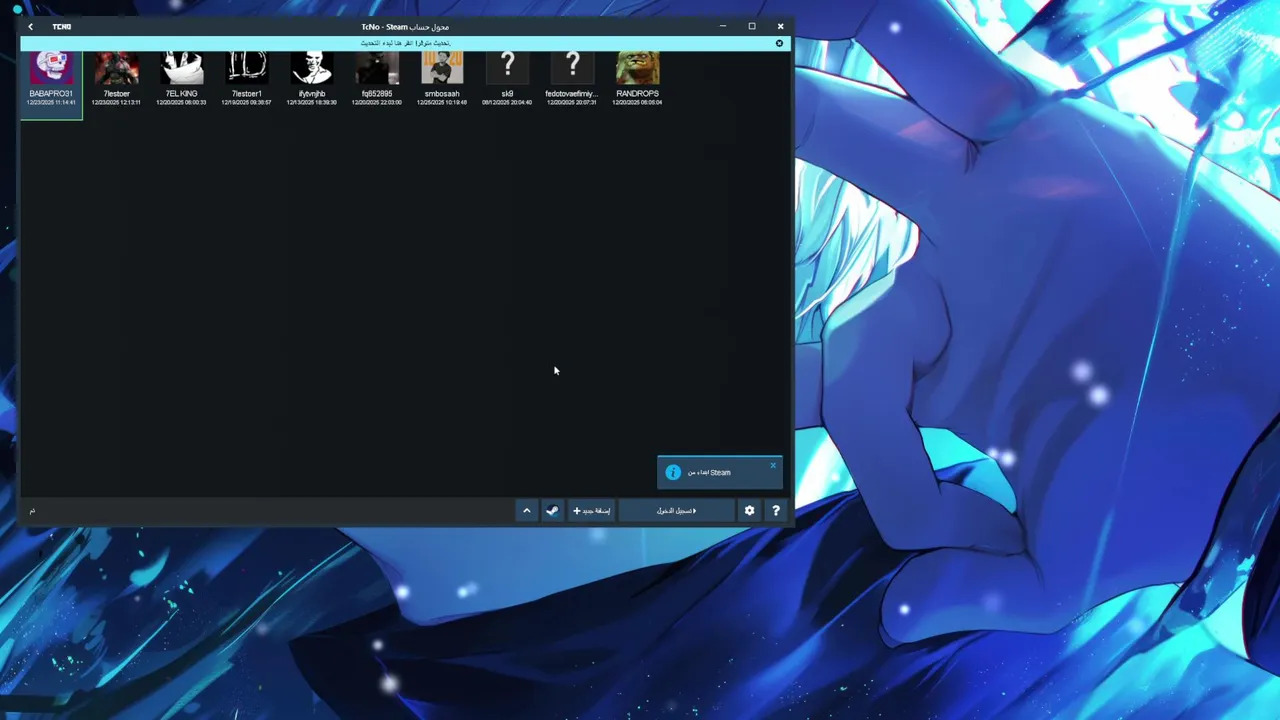Click the update available banner text
Screen dimensions: 1280x720
405,43
